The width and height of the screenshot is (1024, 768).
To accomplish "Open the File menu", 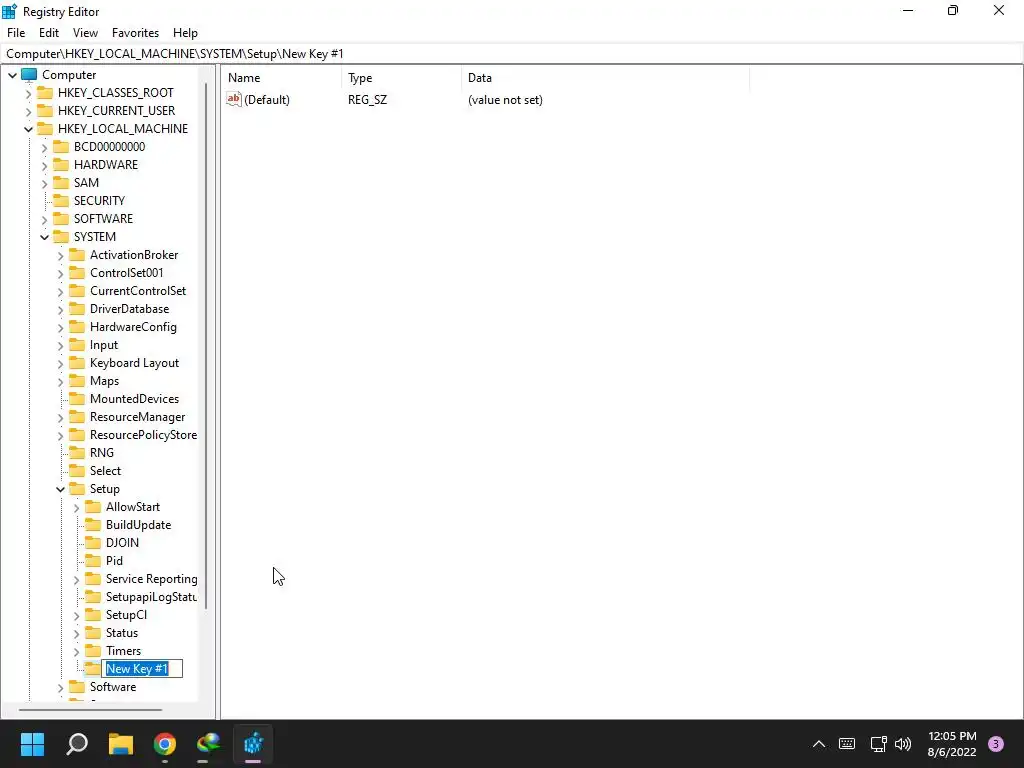I will click(x=16, y=33).
